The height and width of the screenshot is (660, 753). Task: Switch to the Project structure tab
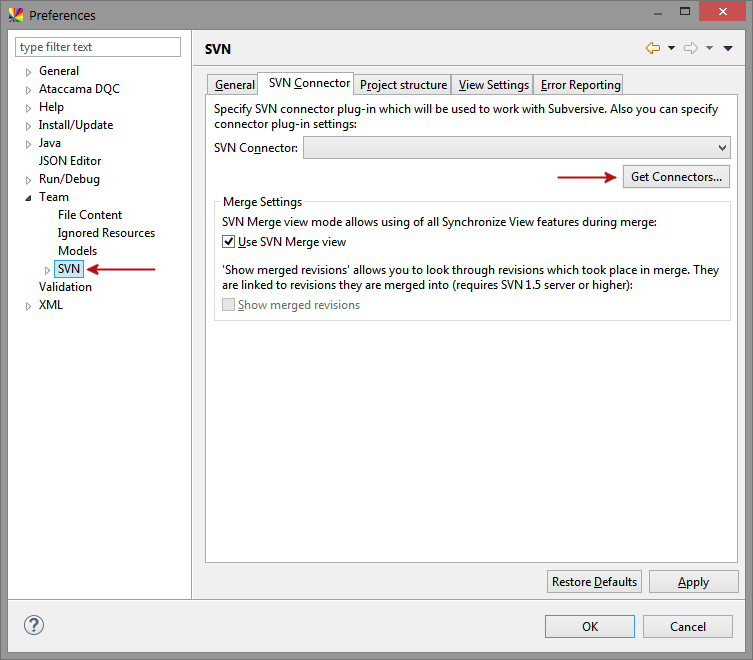coord(403,85)
